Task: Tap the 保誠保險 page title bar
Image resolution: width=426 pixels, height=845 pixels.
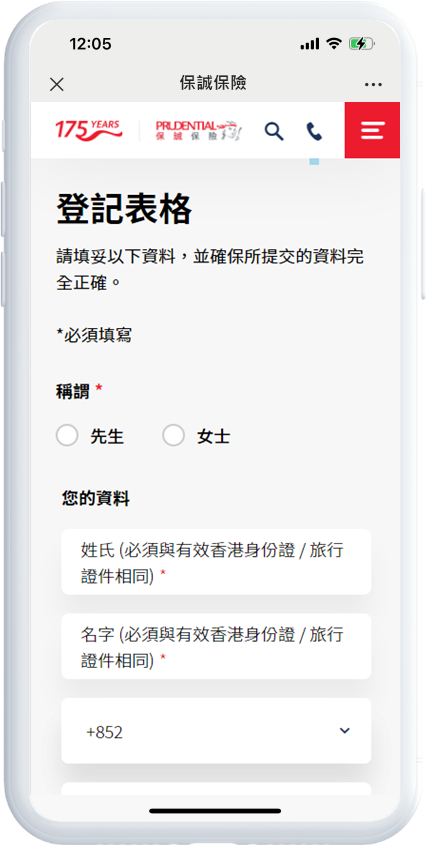Action: pyautogui.click(x=213, y=83)
